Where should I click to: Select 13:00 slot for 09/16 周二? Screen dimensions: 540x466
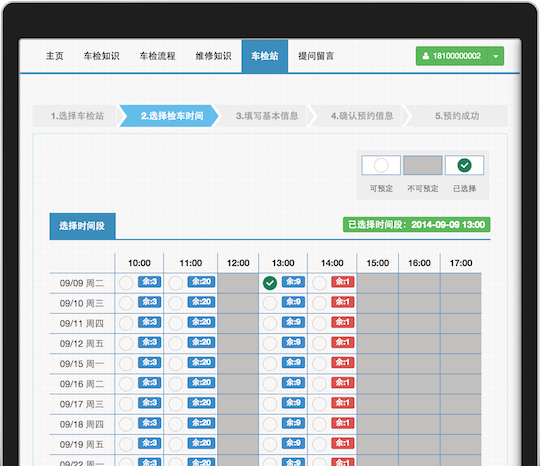270,384
